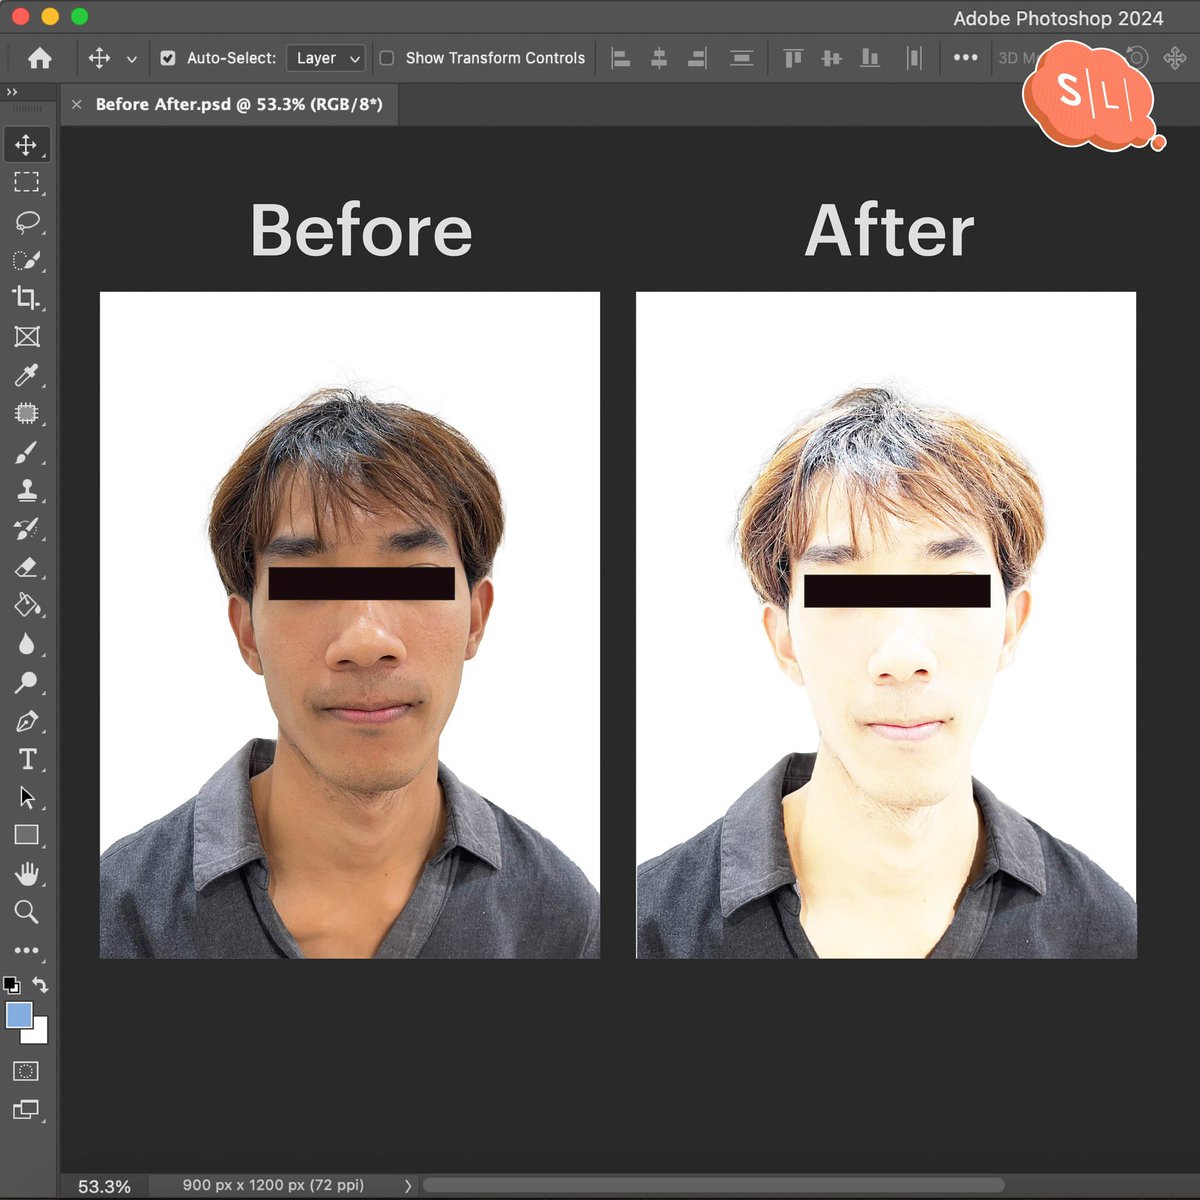
Task: Select the Move tool
Action: [x=27, y=145]
